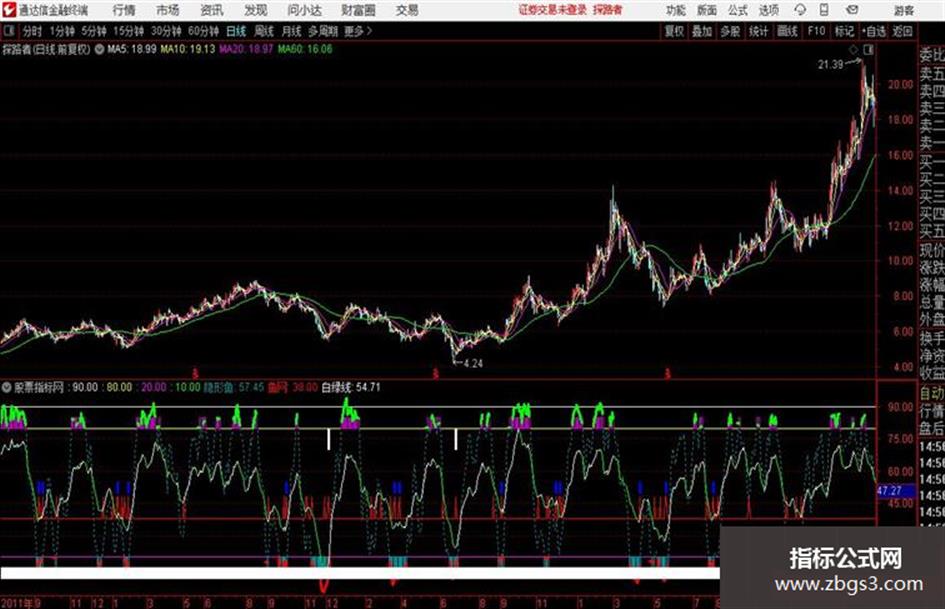Switch to 60分钟 period

tap(203, 31)
